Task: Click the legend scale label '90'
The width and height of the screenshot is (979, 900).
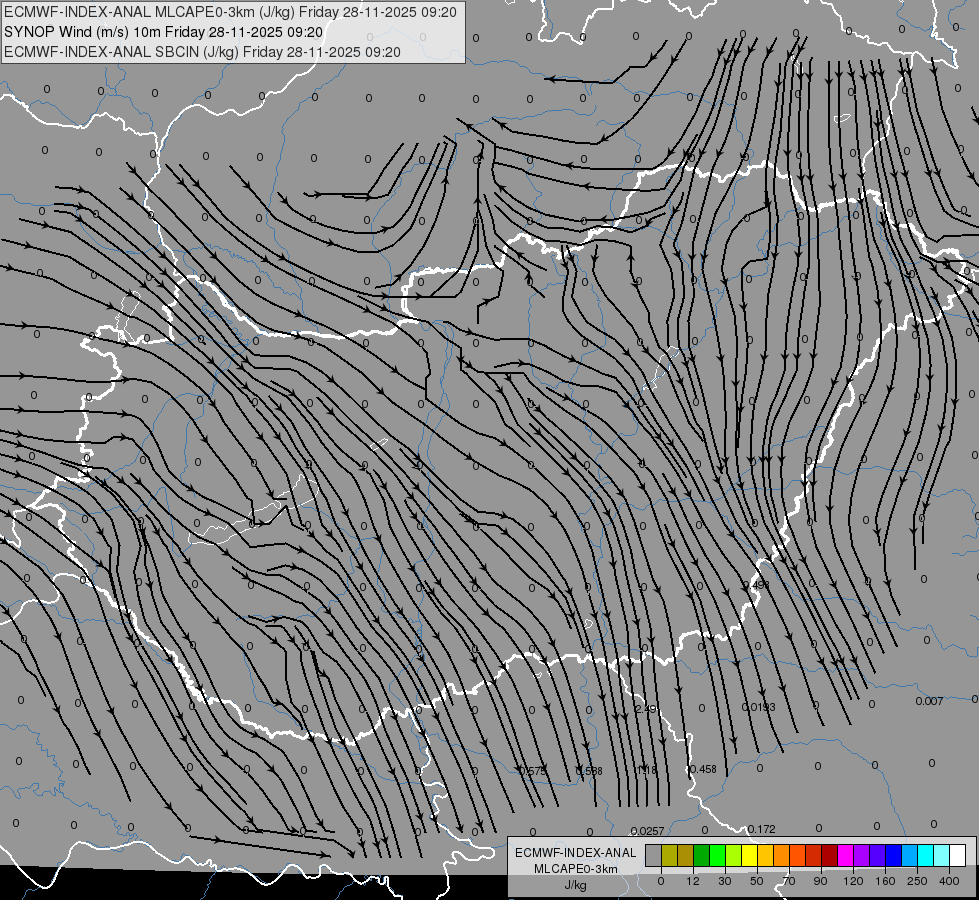Action: [x=820, y=881]
